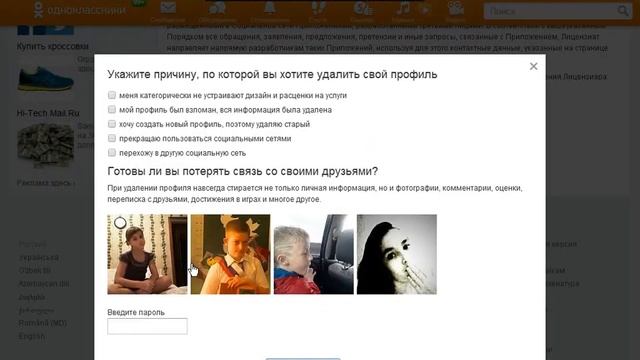This screenshot has height=360, width=640.
Task: Open the 'Купить кроссовки' ad link
Action: [x=53, y=46]
